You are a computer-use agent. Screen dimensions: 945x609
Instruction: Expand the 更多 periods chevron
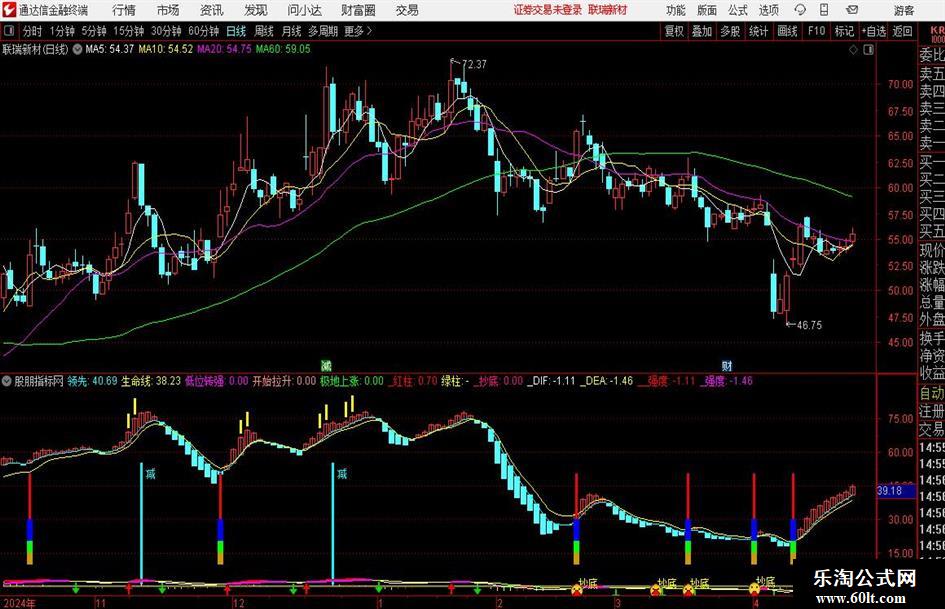click(369, 31)
